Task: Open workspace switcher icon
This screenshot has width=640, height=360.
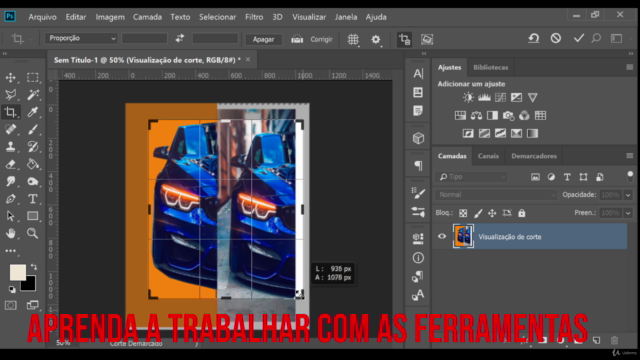Action: [x=616, y=38]
